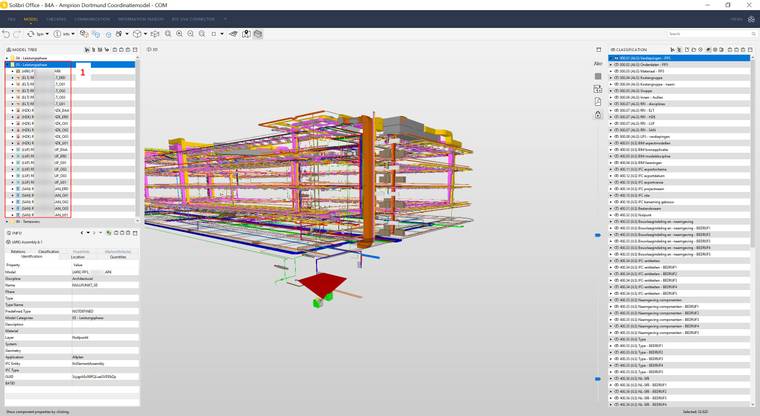Click the Selected count in status bar
Viewport: 760px width, 416px height.
point(696,412)
